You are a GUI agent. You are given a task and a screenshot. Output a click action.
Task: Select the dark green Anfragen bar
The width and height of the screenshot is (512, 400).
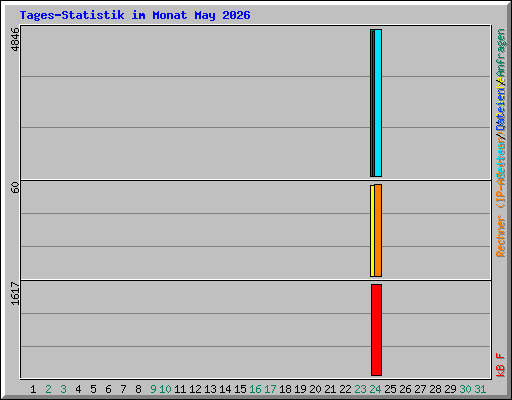372,103
